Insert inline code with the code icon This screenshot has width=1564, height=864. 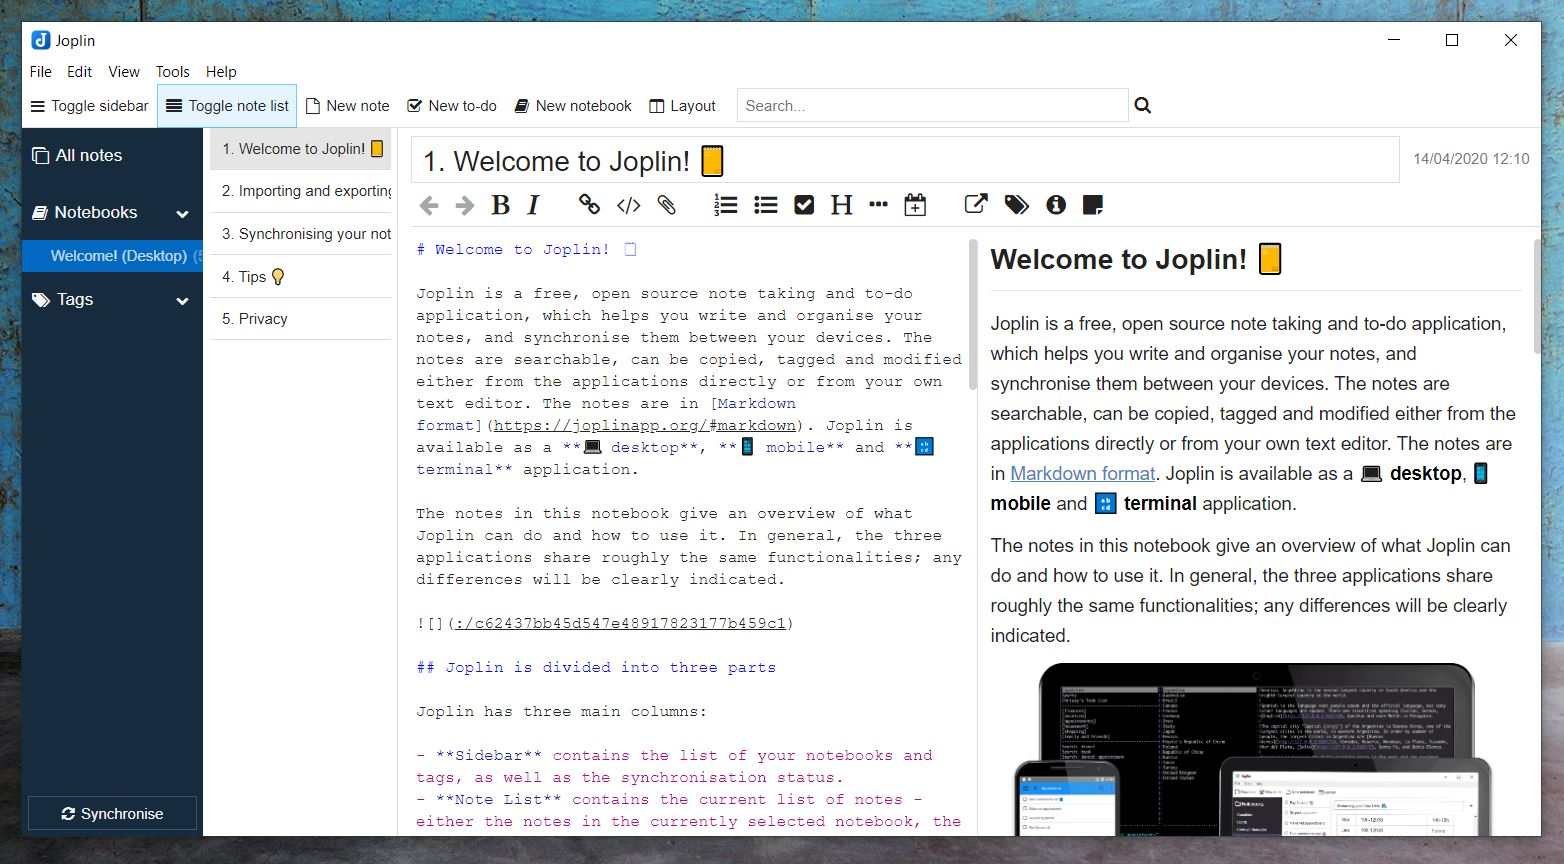(x=628, y=205)
